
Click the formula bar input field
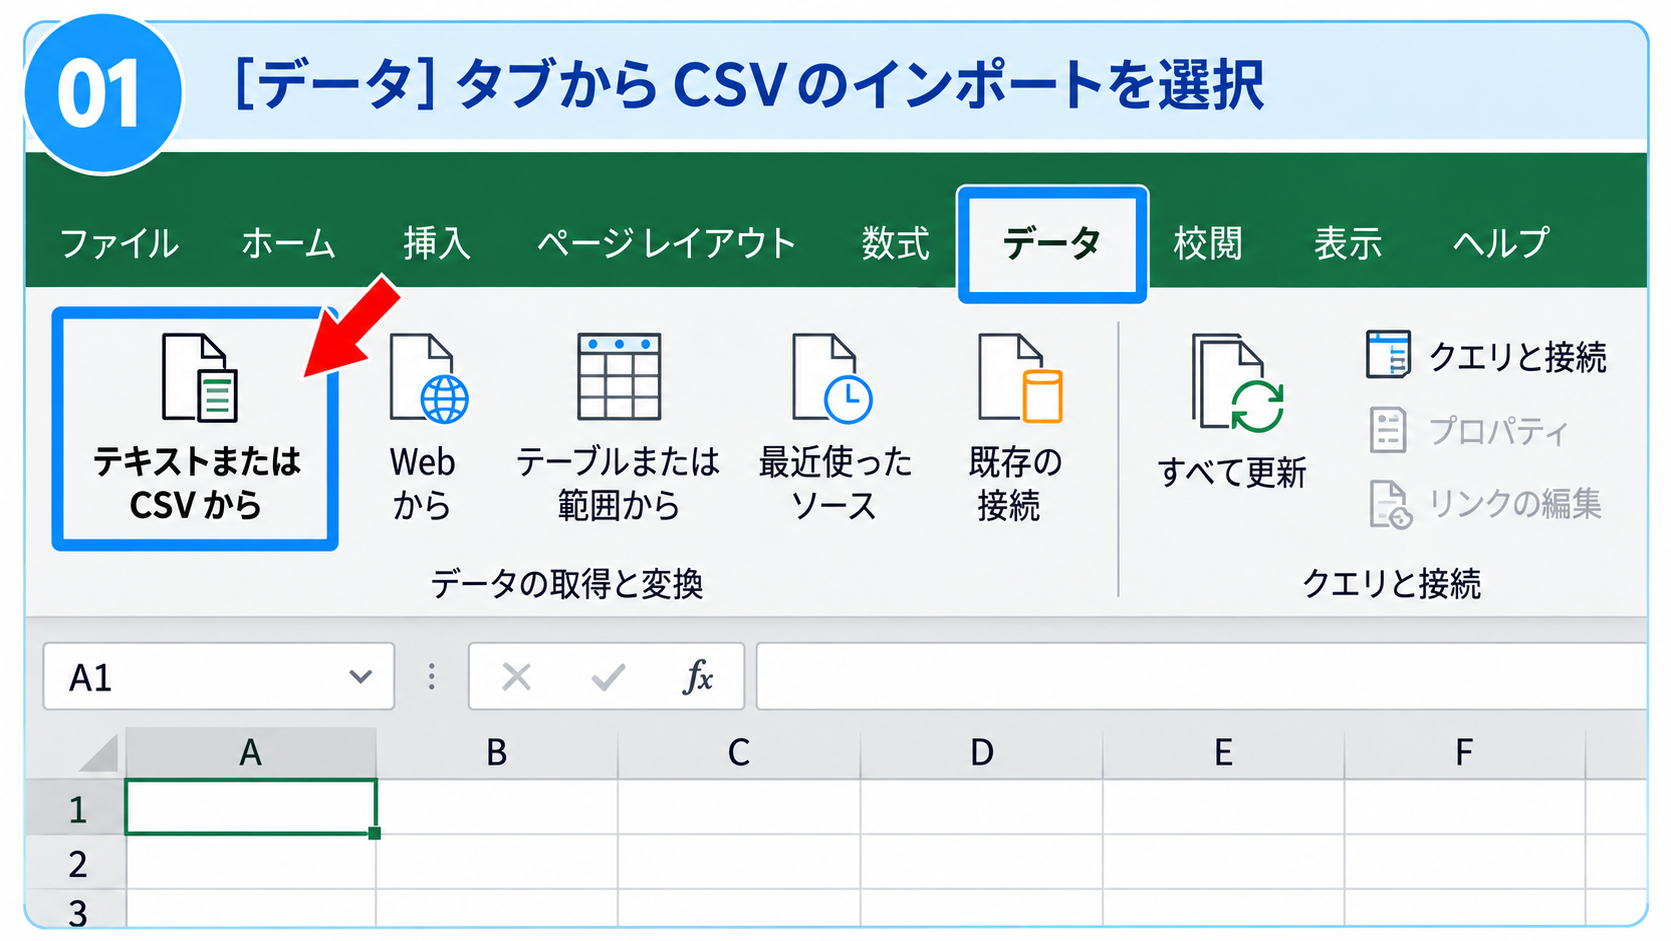pyautogui.click(x=1202, y=677)
